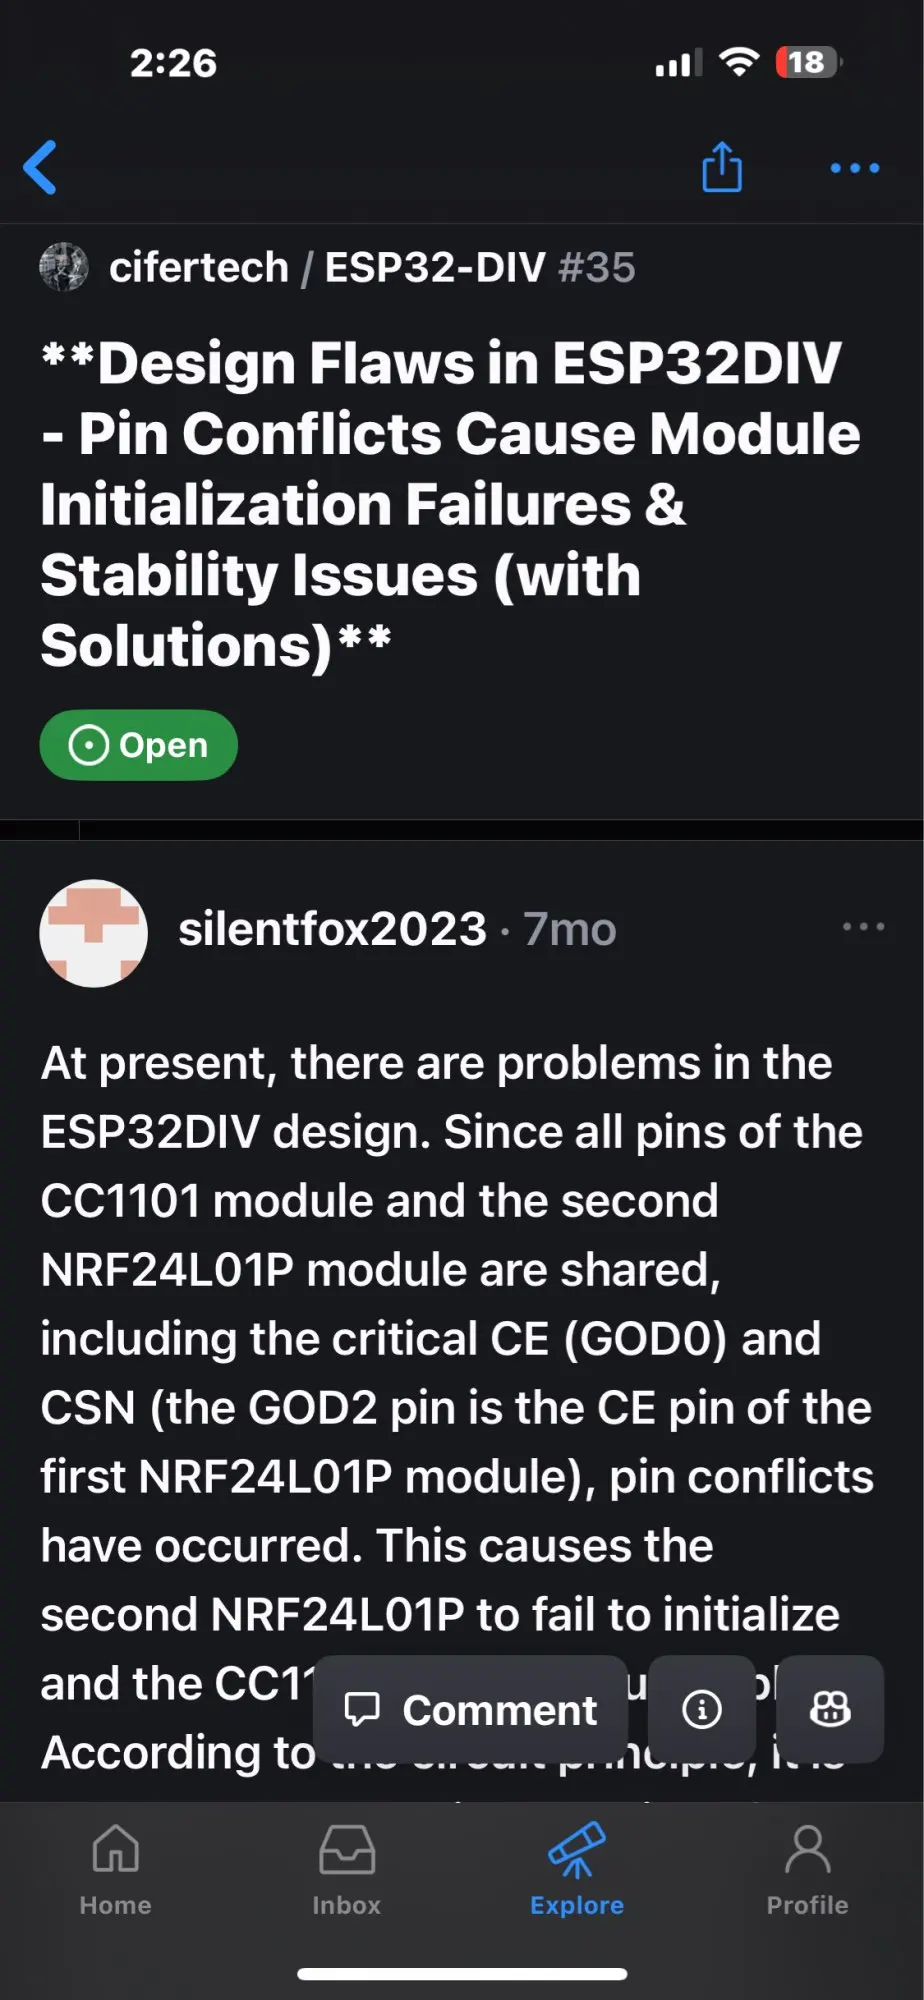This screenshot has height=2000, width=924.
Task: Open the issue info icon
Action: pos(702,1710)
